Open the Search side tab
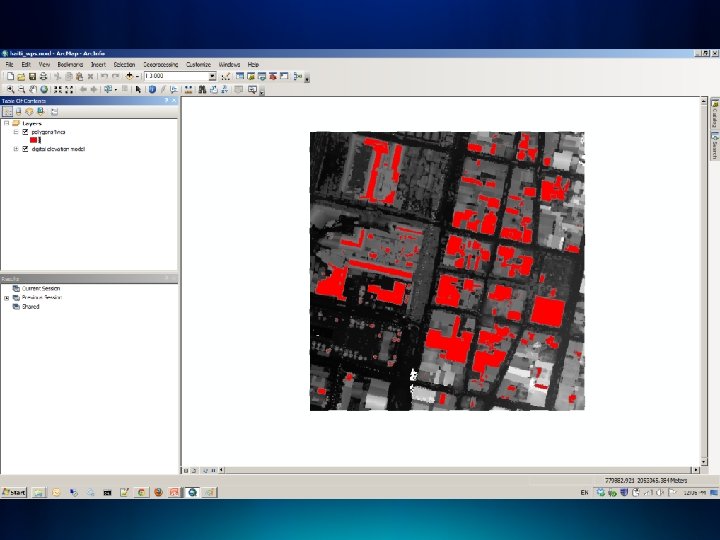Screen dimensions: 720x540 coord(715,145)
